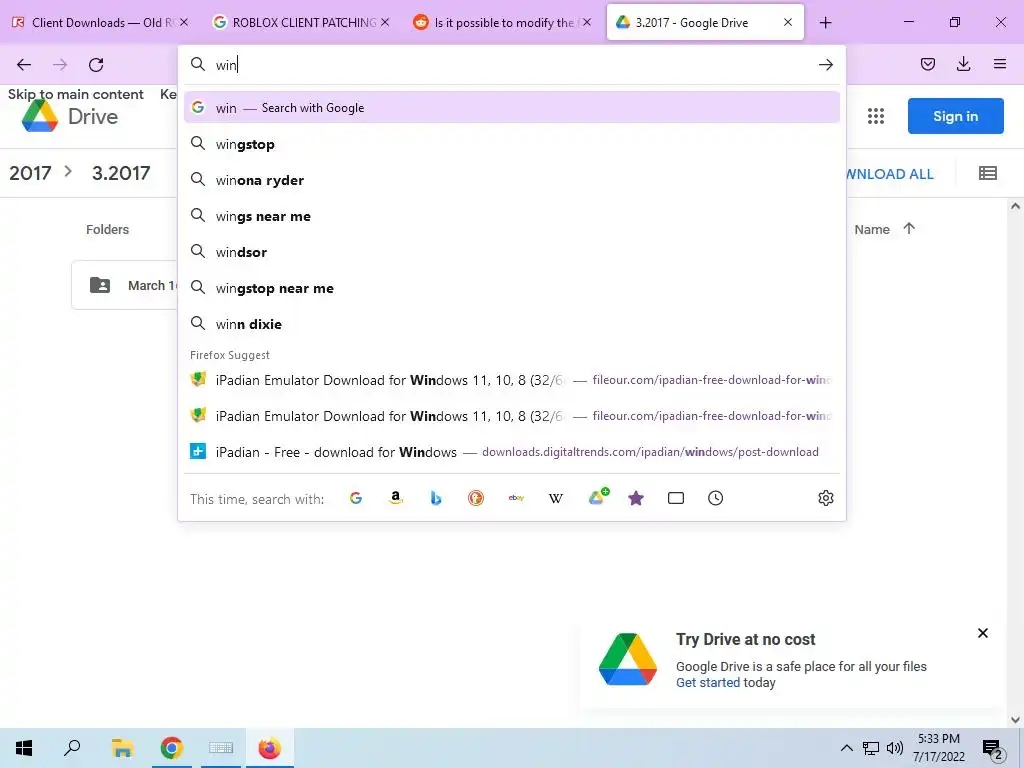Open a new tab with the plus button

coord(825,23)
